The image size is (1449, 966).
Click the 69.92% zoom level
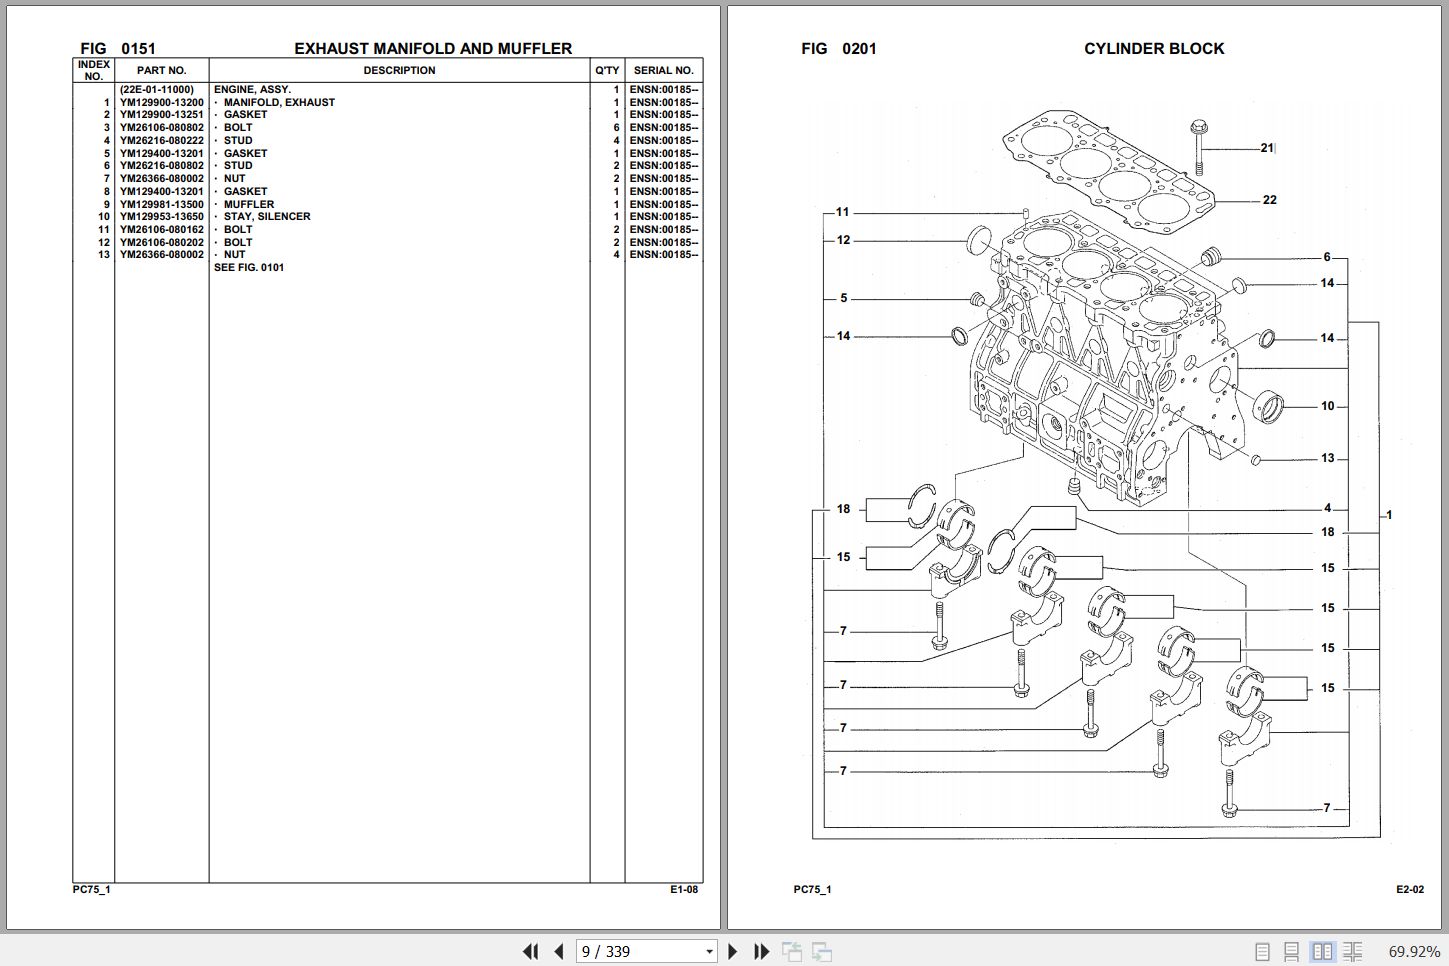[x=1414, y=952]
